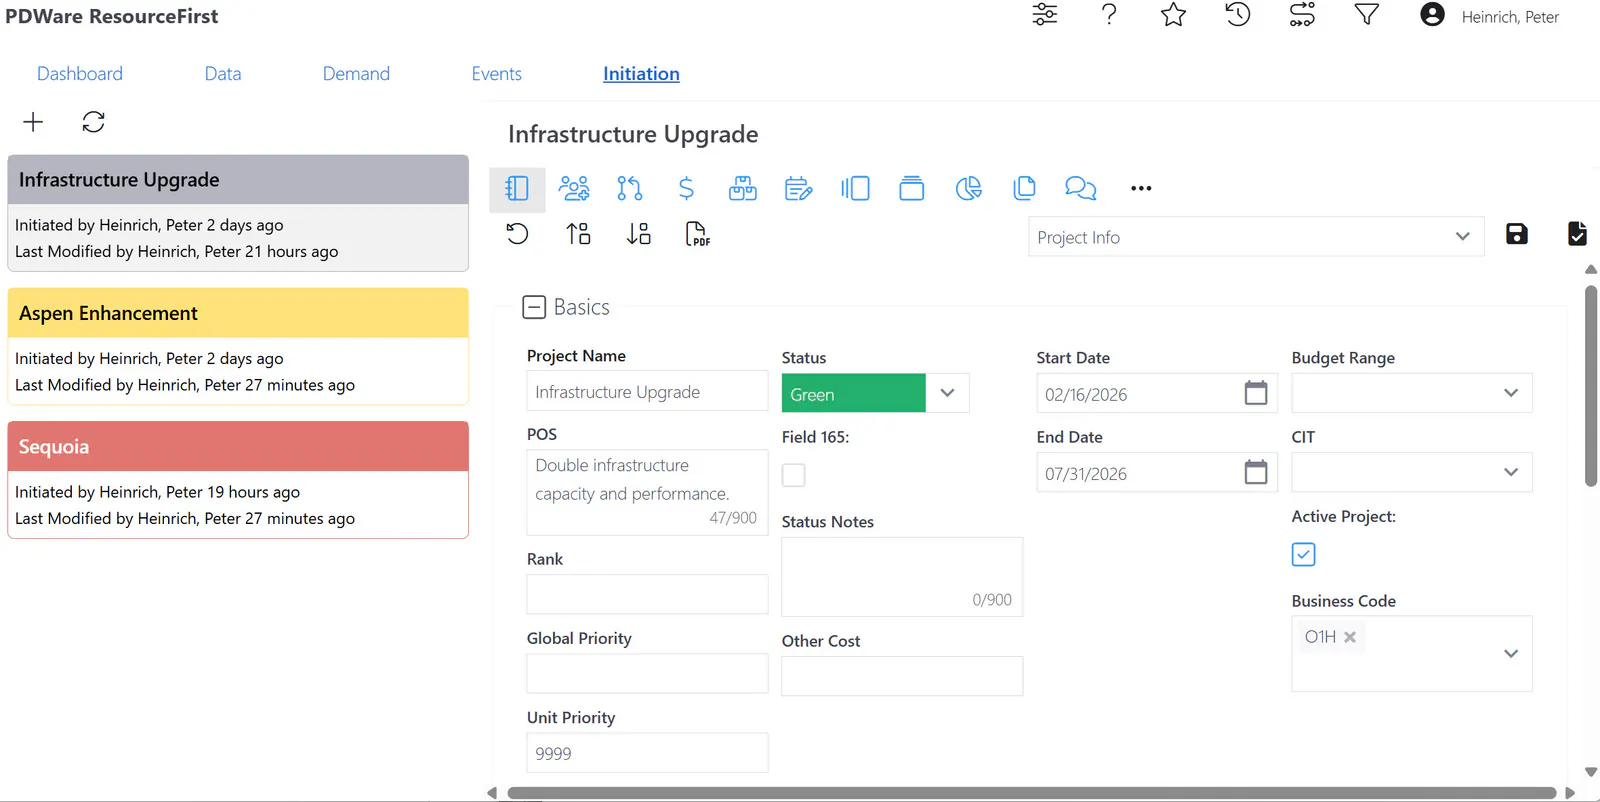Open the team members people icon
Viewport: 1600px width, 802px height.
tap(574, 188)
